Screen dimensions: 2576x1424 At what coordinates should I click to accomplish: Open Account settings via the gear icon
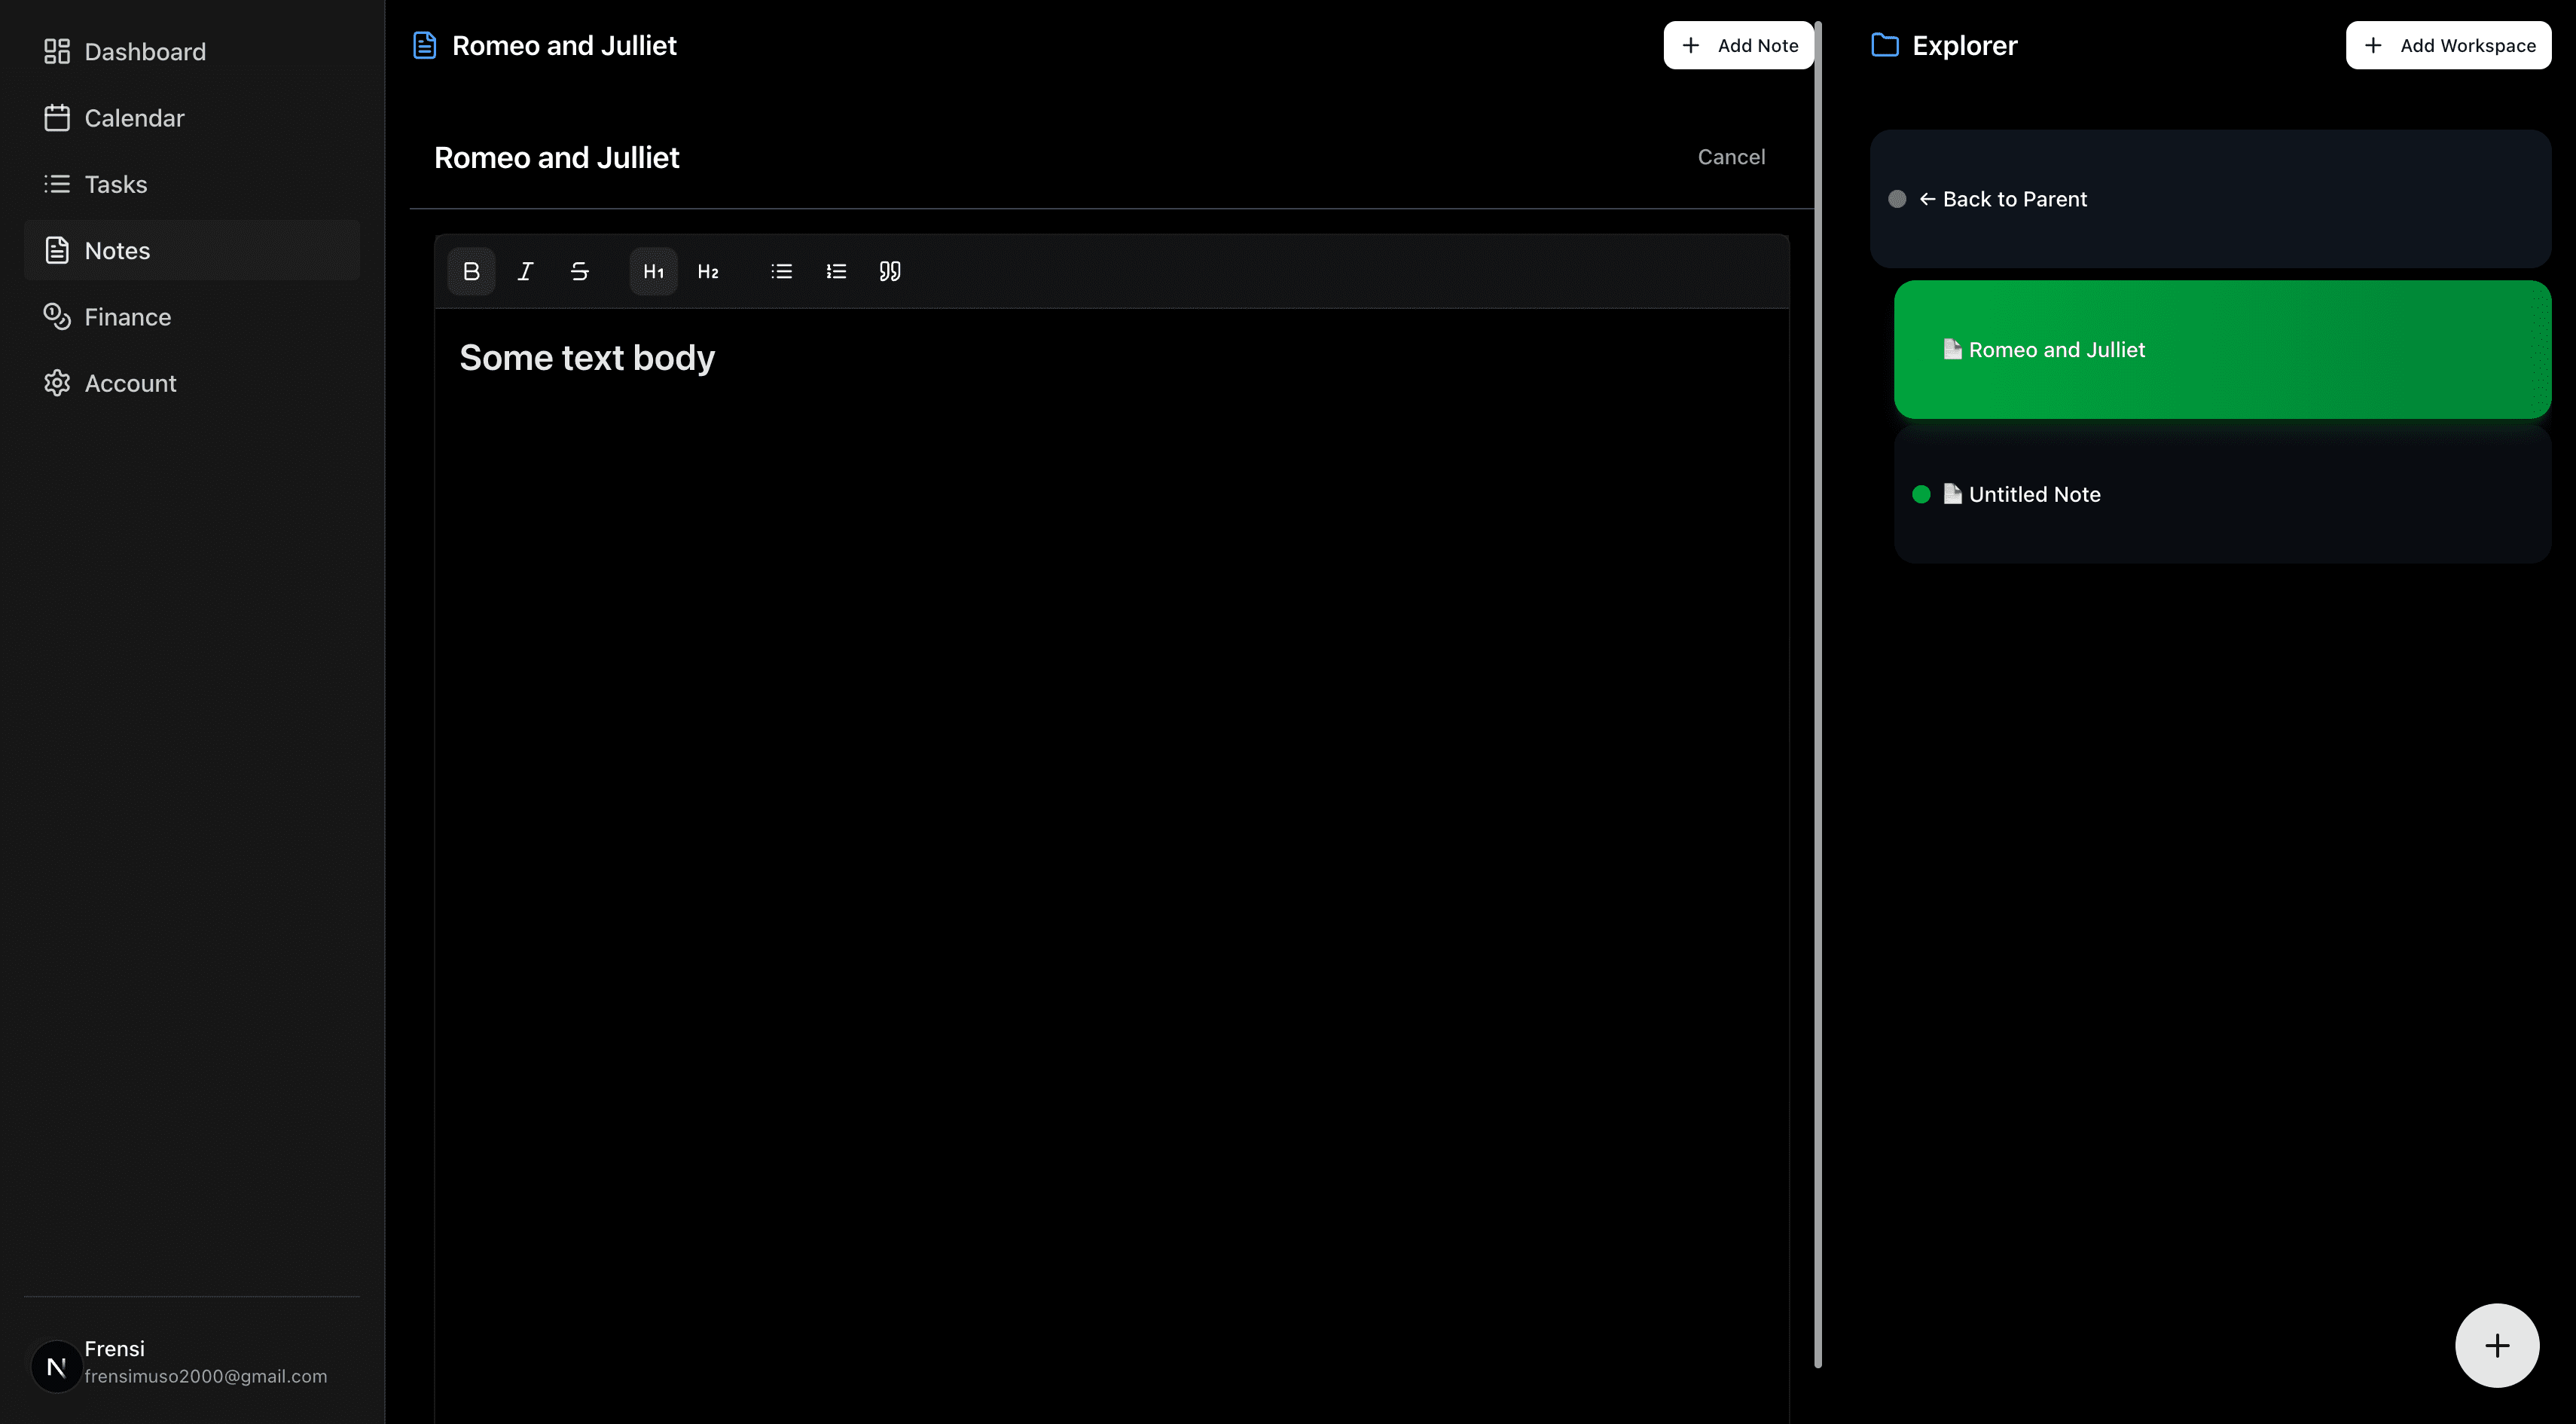click(57, 383)
